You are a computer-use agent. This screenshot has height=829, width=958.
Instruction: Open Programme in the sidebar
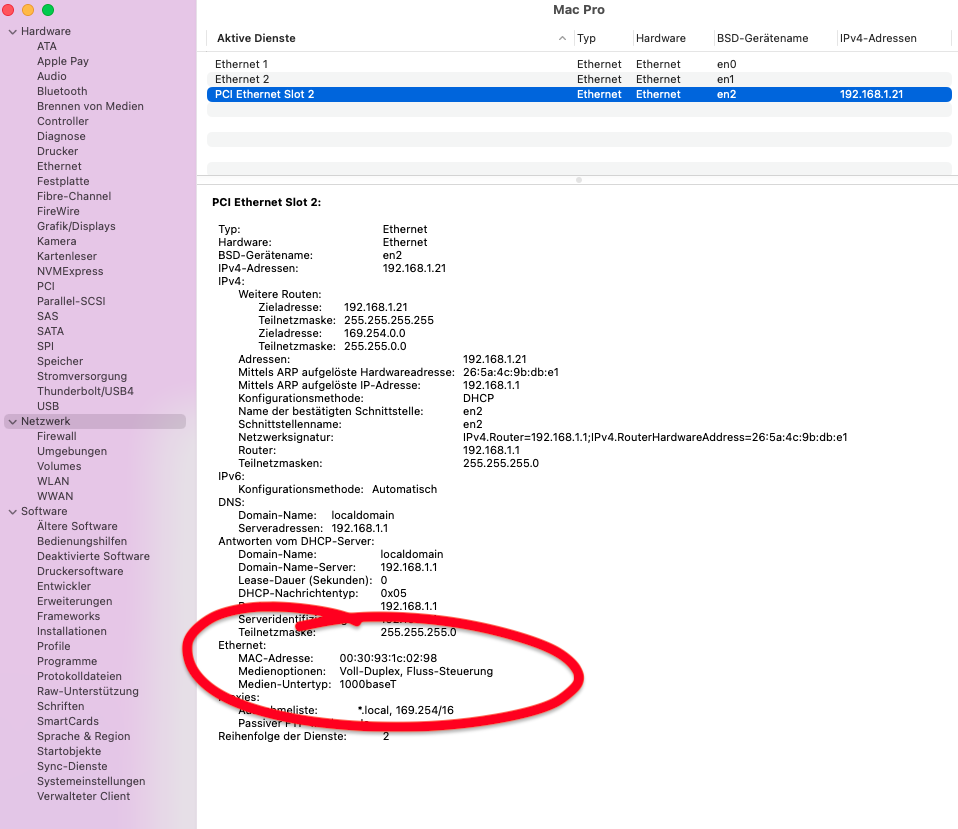click(x=67, y=661)
